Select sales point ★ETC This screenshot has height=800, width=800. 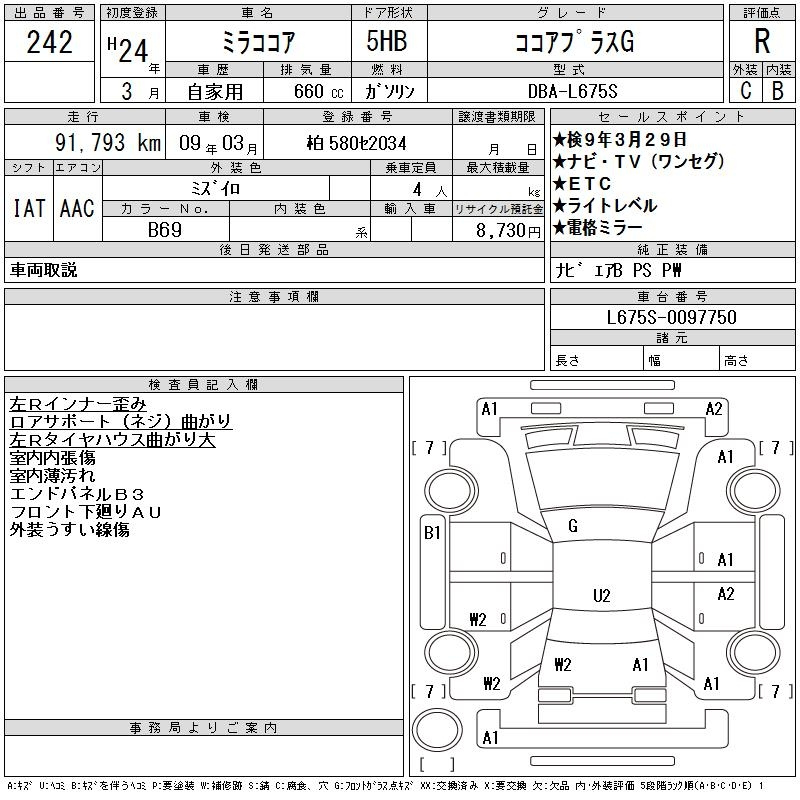[x=582, y=184]
